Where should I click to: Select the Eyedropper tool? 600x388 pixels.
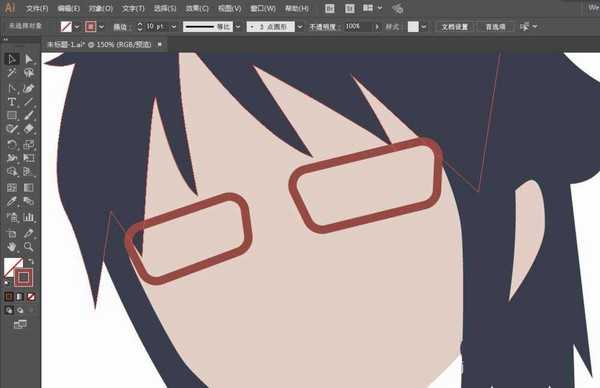(11, 201)
